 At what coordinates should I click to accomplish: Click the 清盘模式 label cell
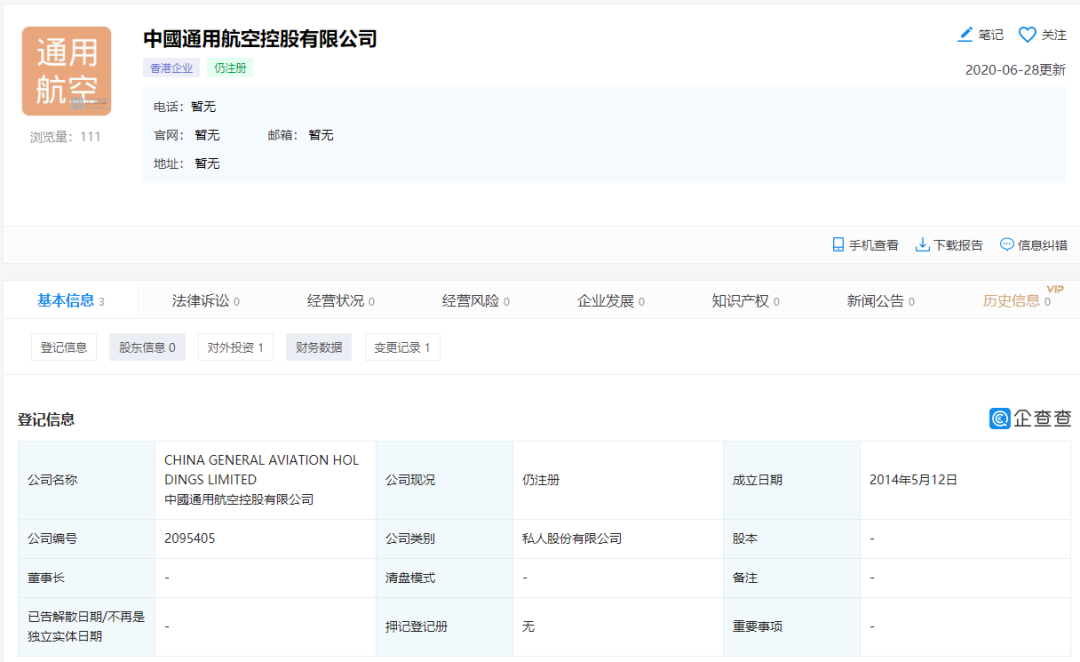click(x=444, y=577)
